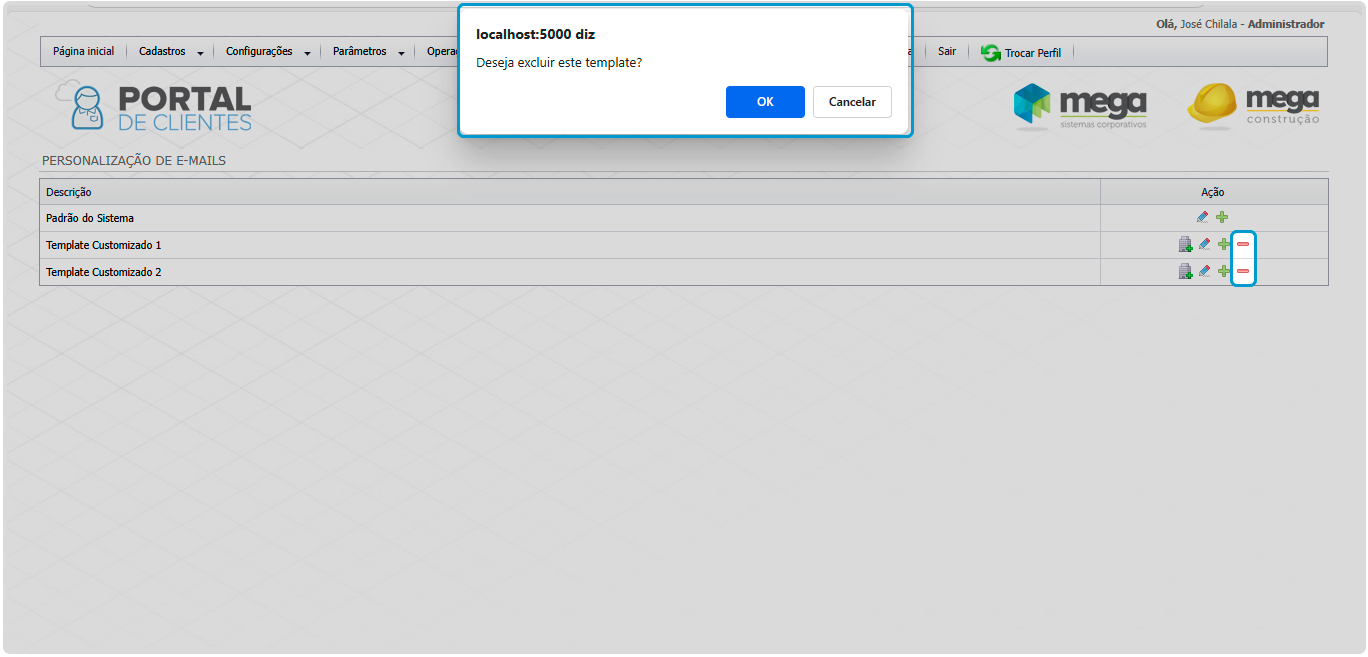This screenshot has height=657, width=1368.
Task: Click the building icon for Template Customizado 2
Action: tap(1185, 271)
